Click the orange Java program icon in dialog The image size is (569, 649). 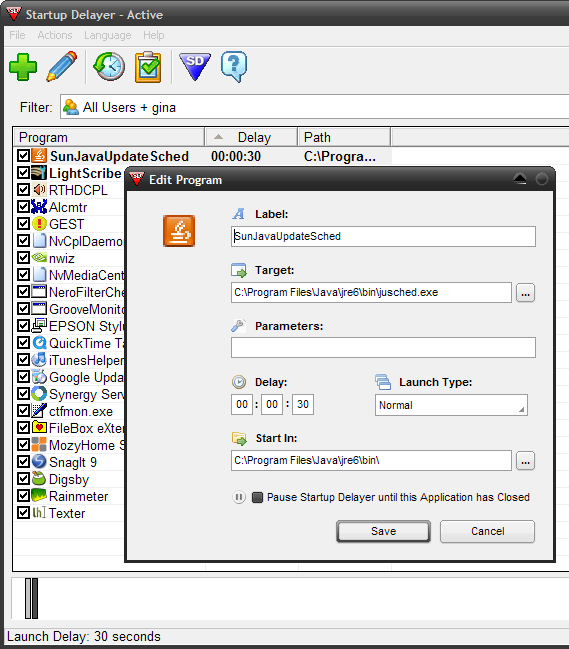click(179, 231)
